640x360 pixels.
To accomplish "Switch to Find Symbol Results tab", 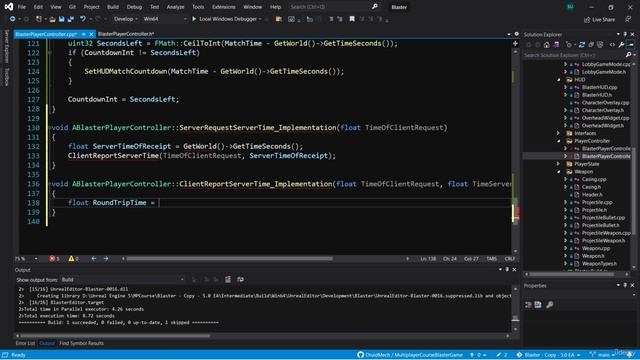I will pos(82,343).
